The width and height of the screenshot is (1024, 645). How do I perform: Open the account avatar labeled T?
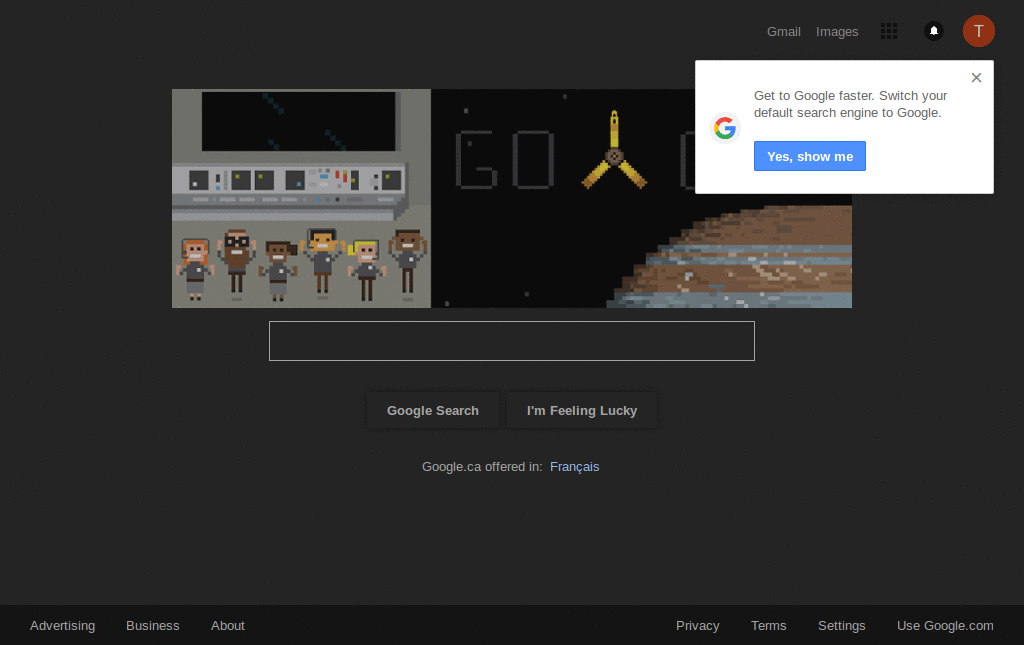pos(978,31)
